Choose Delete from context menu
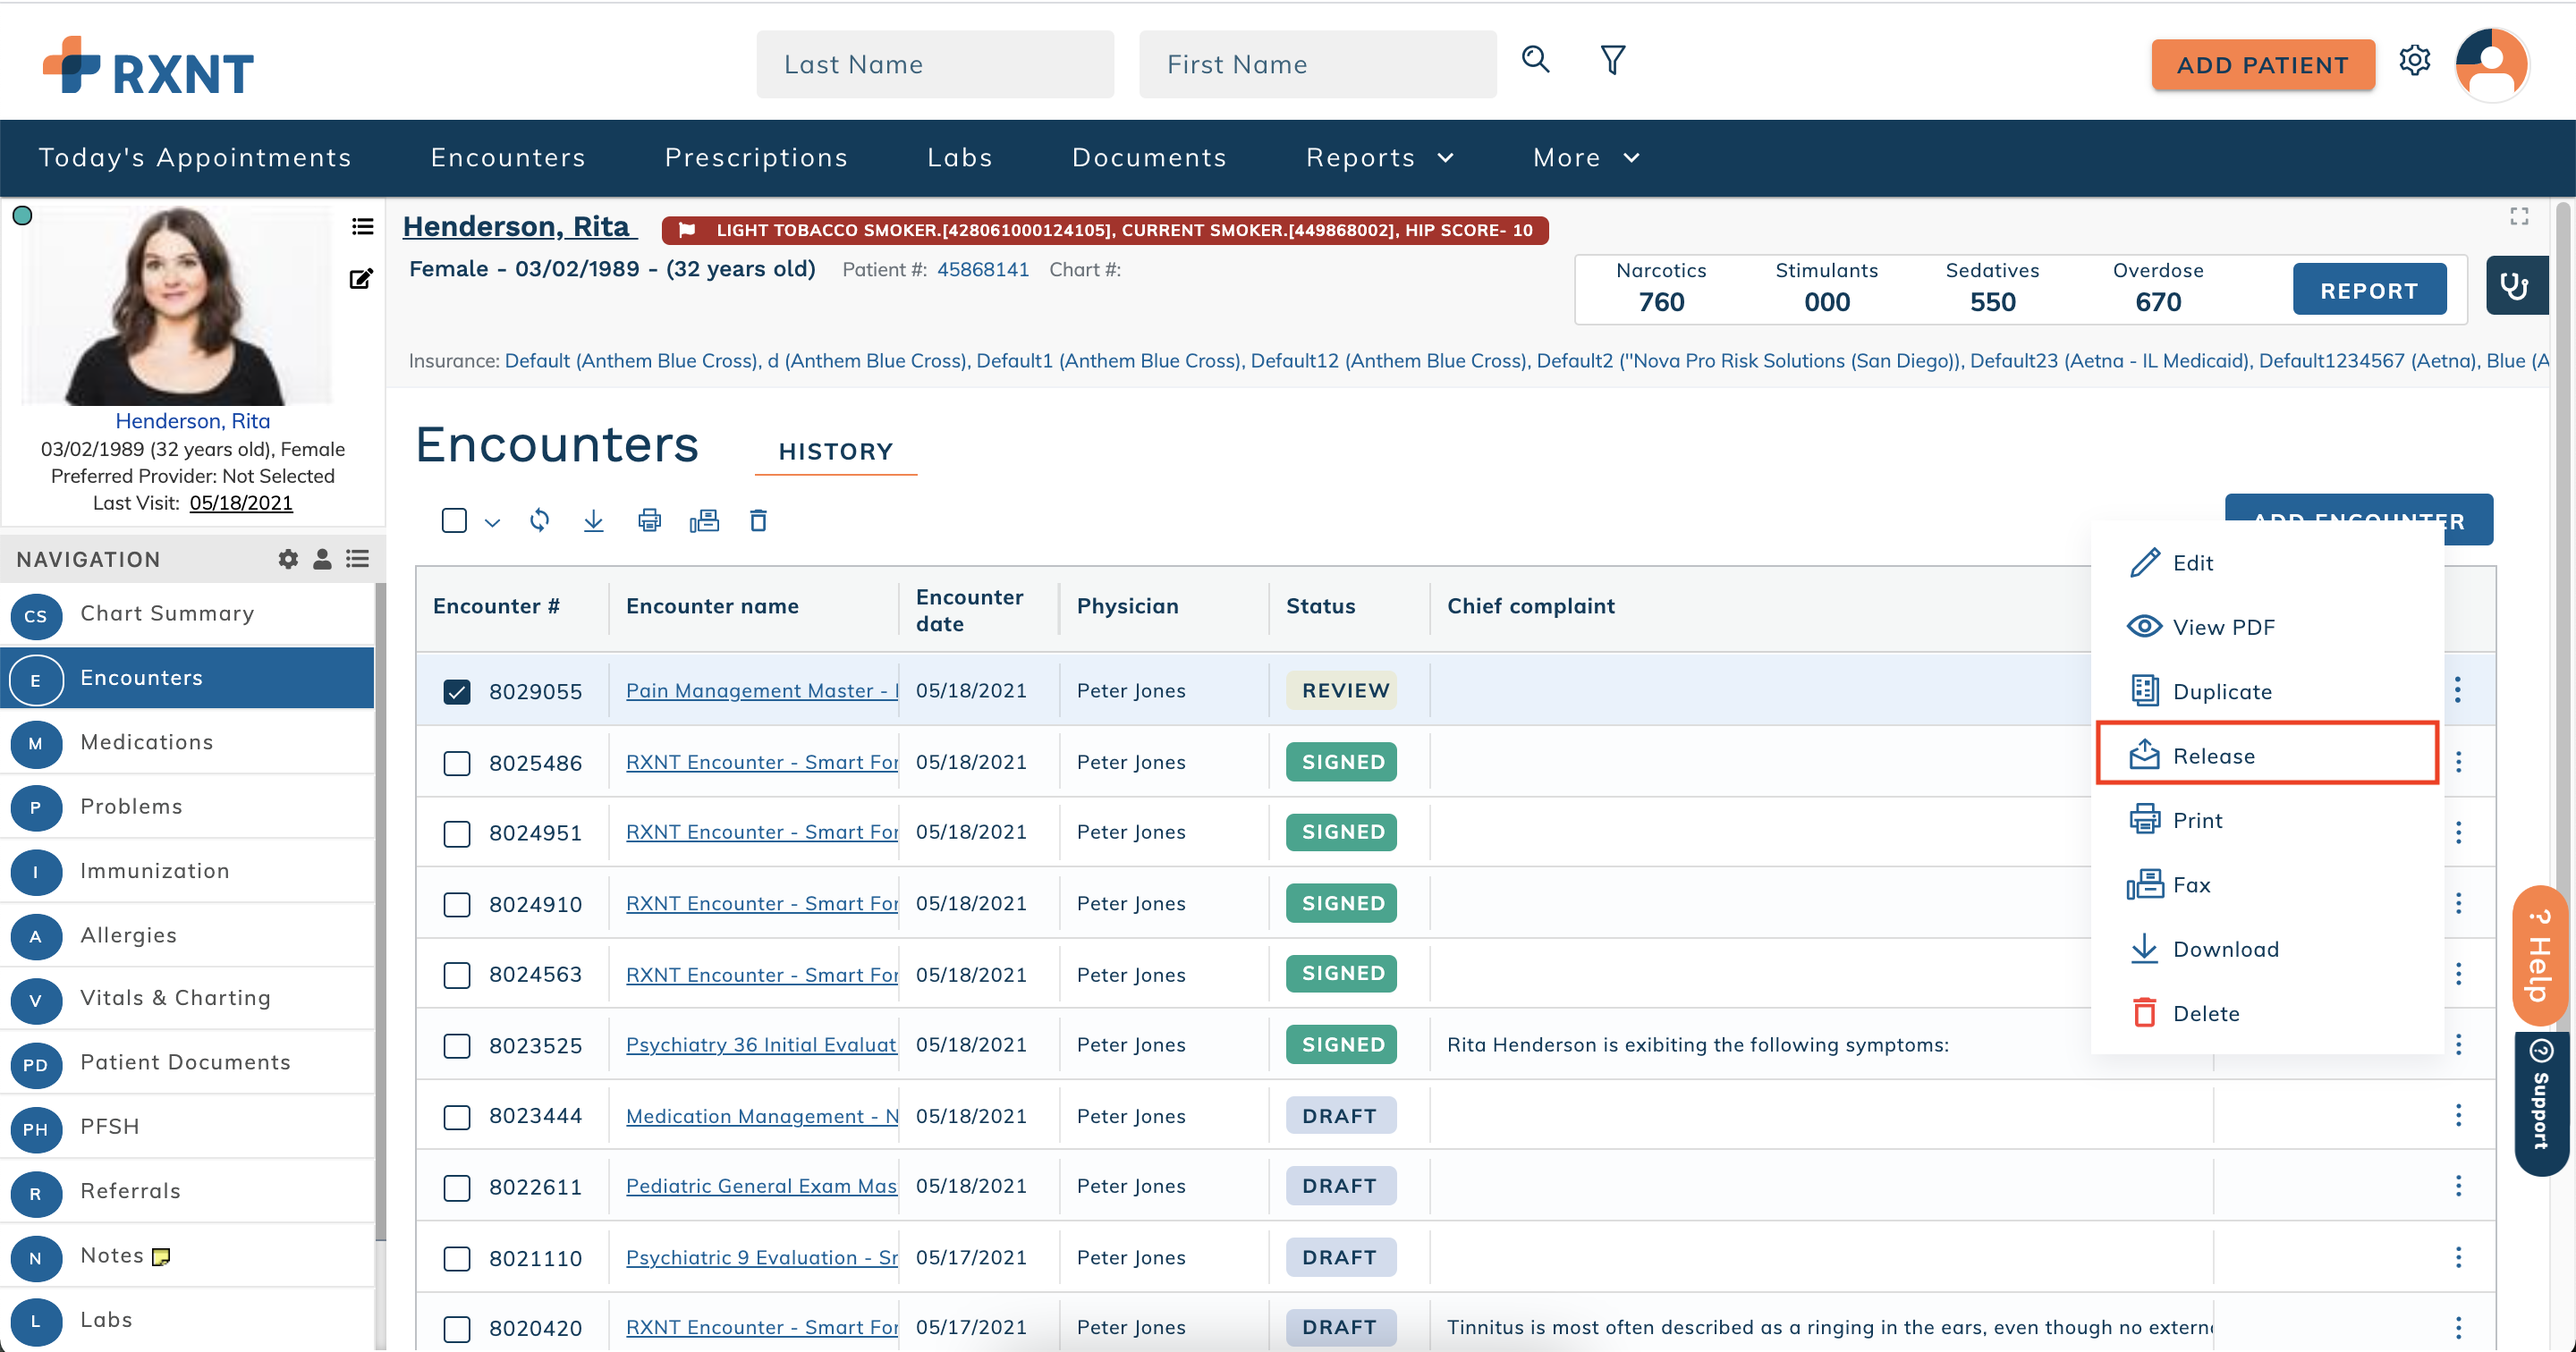Screen dimensions: 2576x1352 click(2266, 1013)
